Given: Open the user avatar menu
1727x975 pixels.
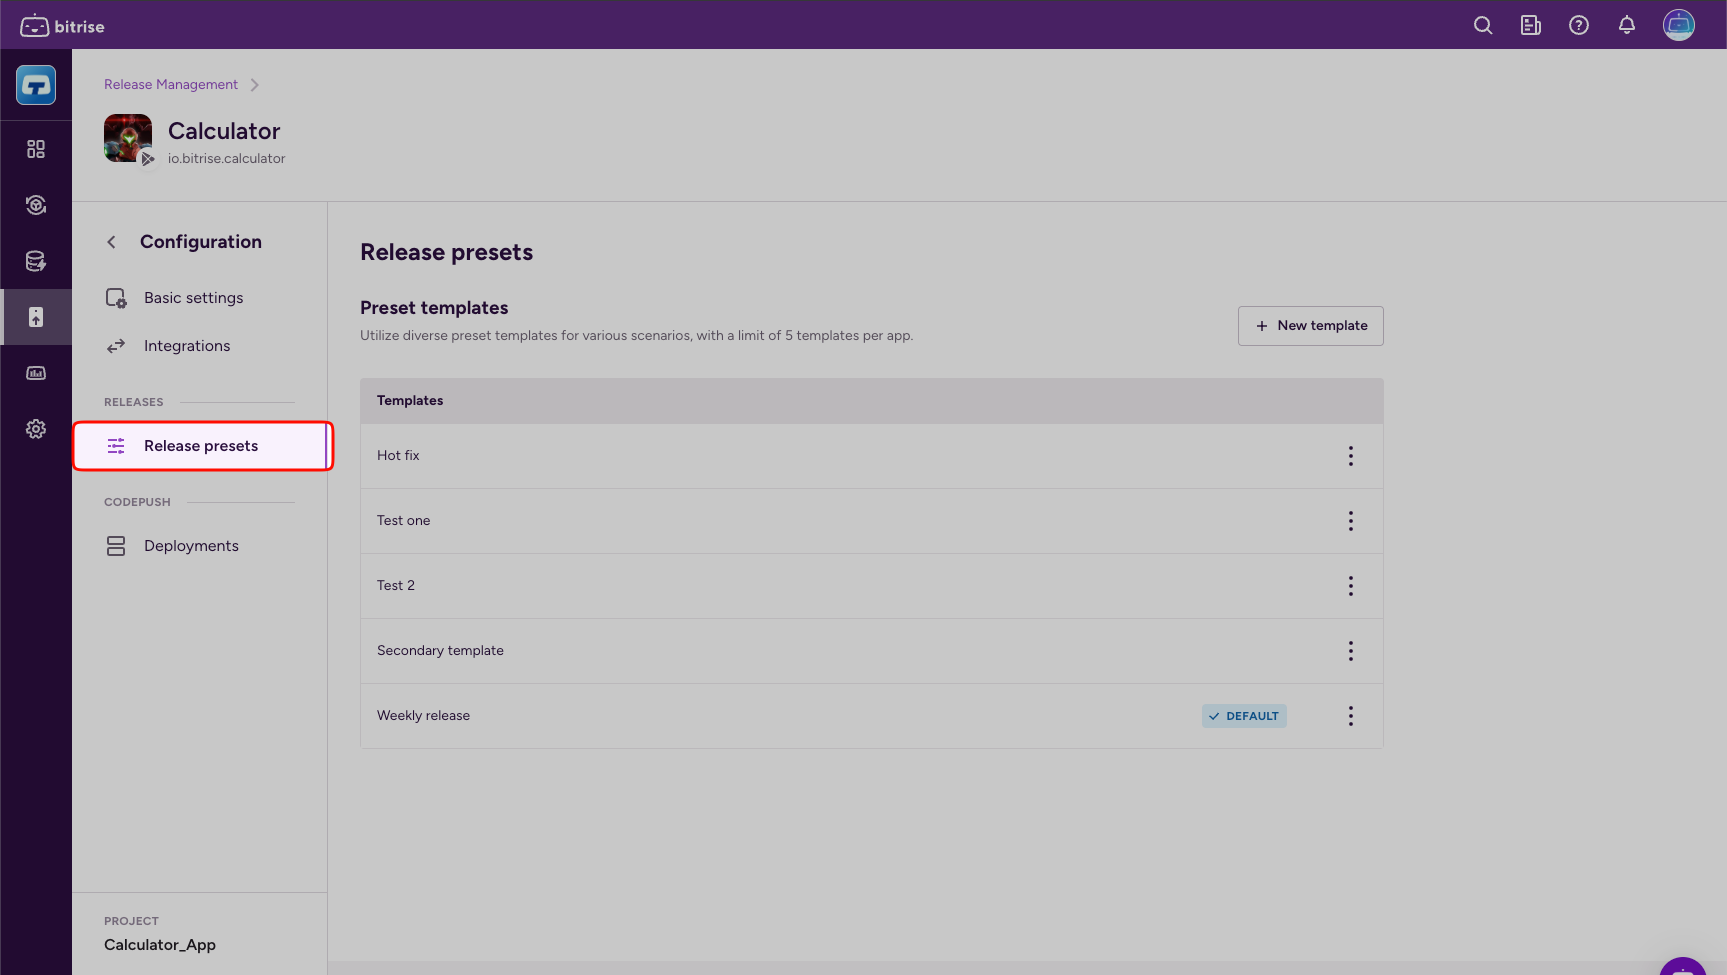Looking at the screenshot, I should pyautogui.click(x=1678, y=26).
